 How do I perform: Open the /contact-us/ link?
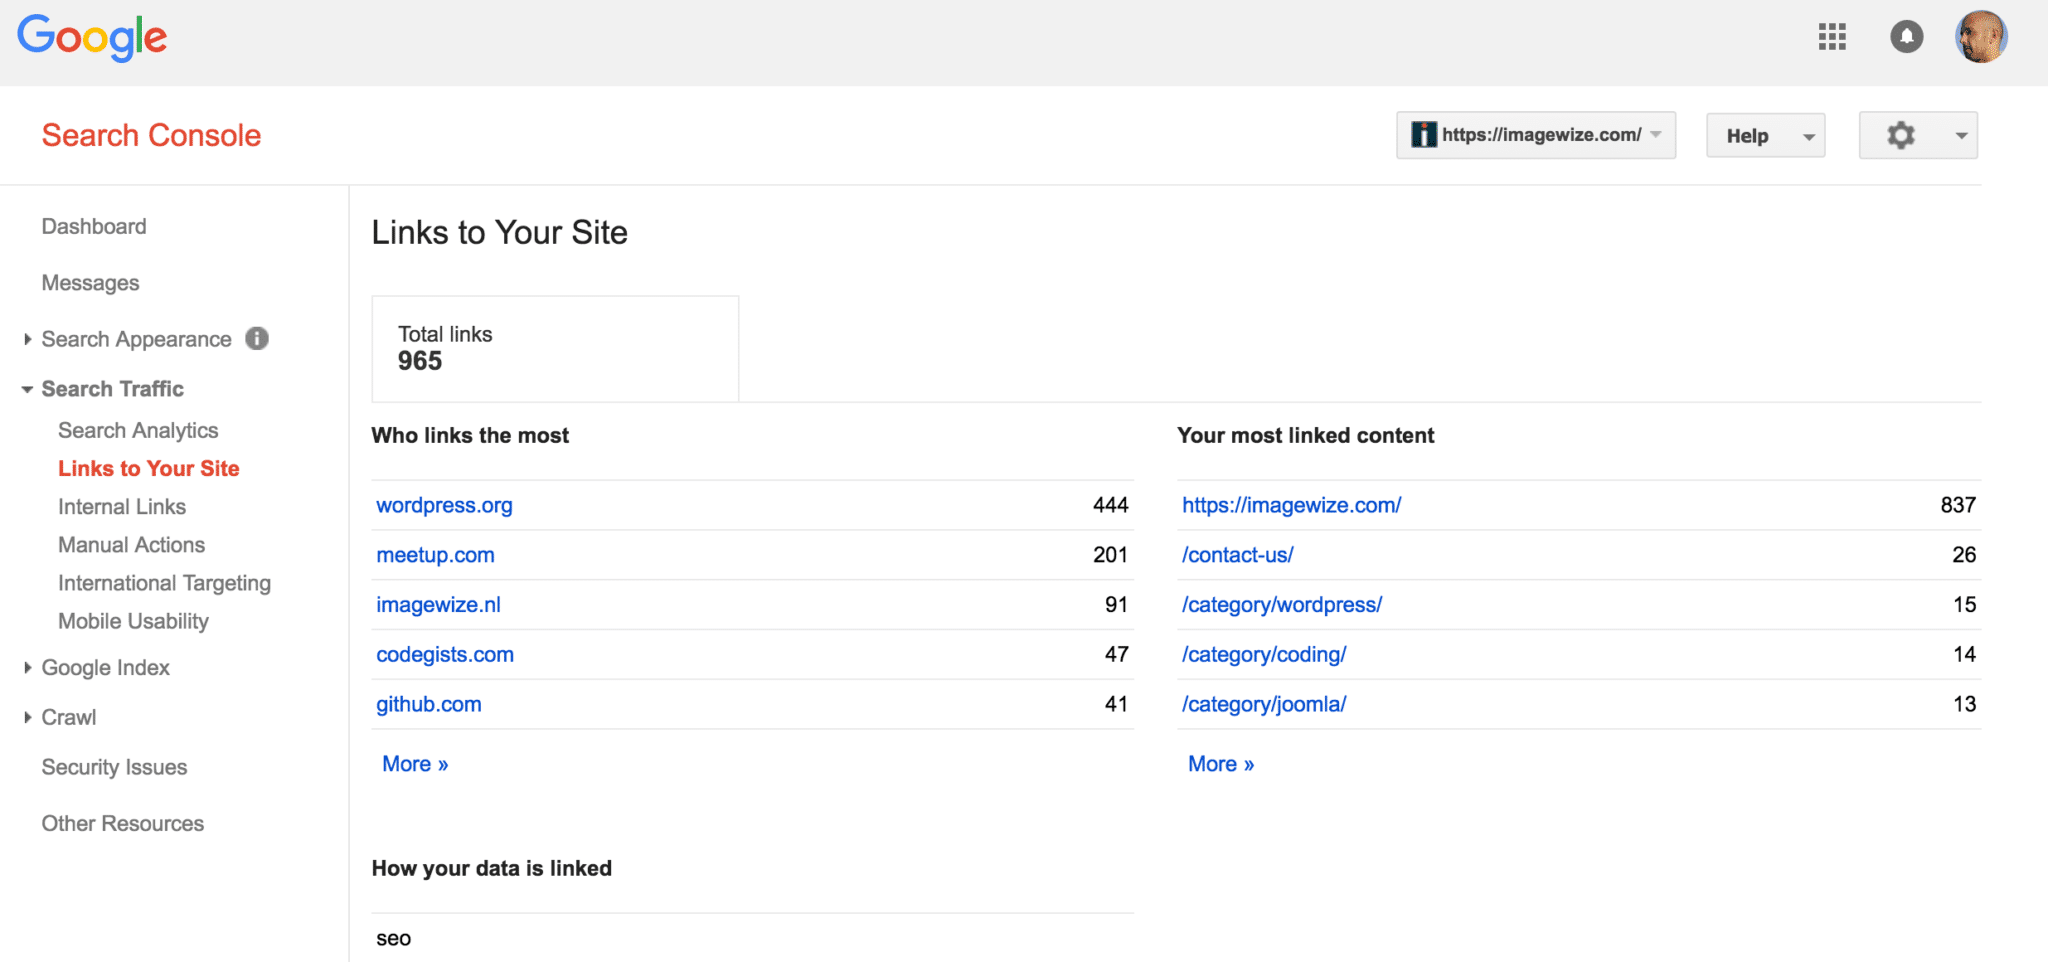coord(1238,555)
